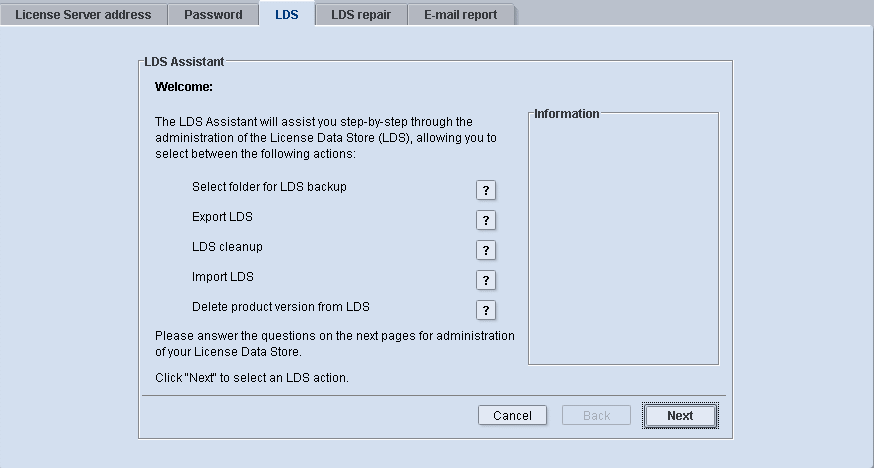Viewport: 874px width, 468px height.
Task: Click the 'Welcome:' heading
Action: pyautogui.click(x=184, y=87)
